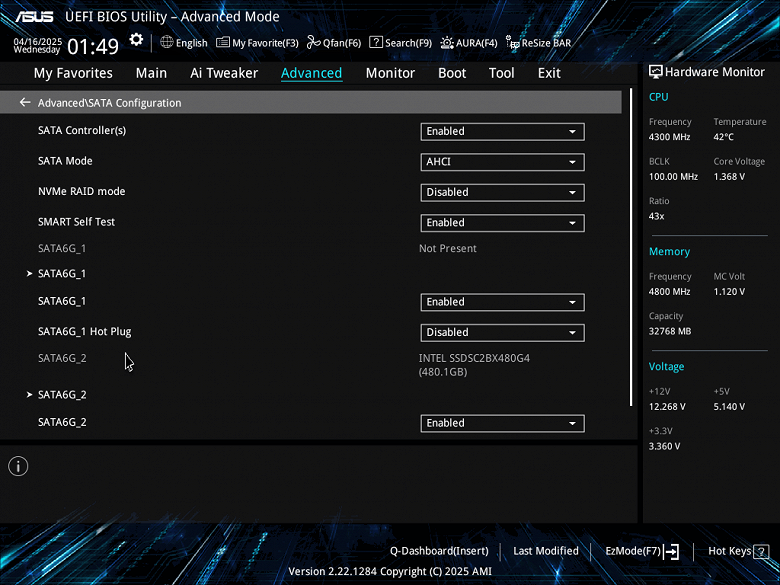Open My Favorite(F3) list icon
This screenshot has width=780, height=585.
click(x=223, y=42)
